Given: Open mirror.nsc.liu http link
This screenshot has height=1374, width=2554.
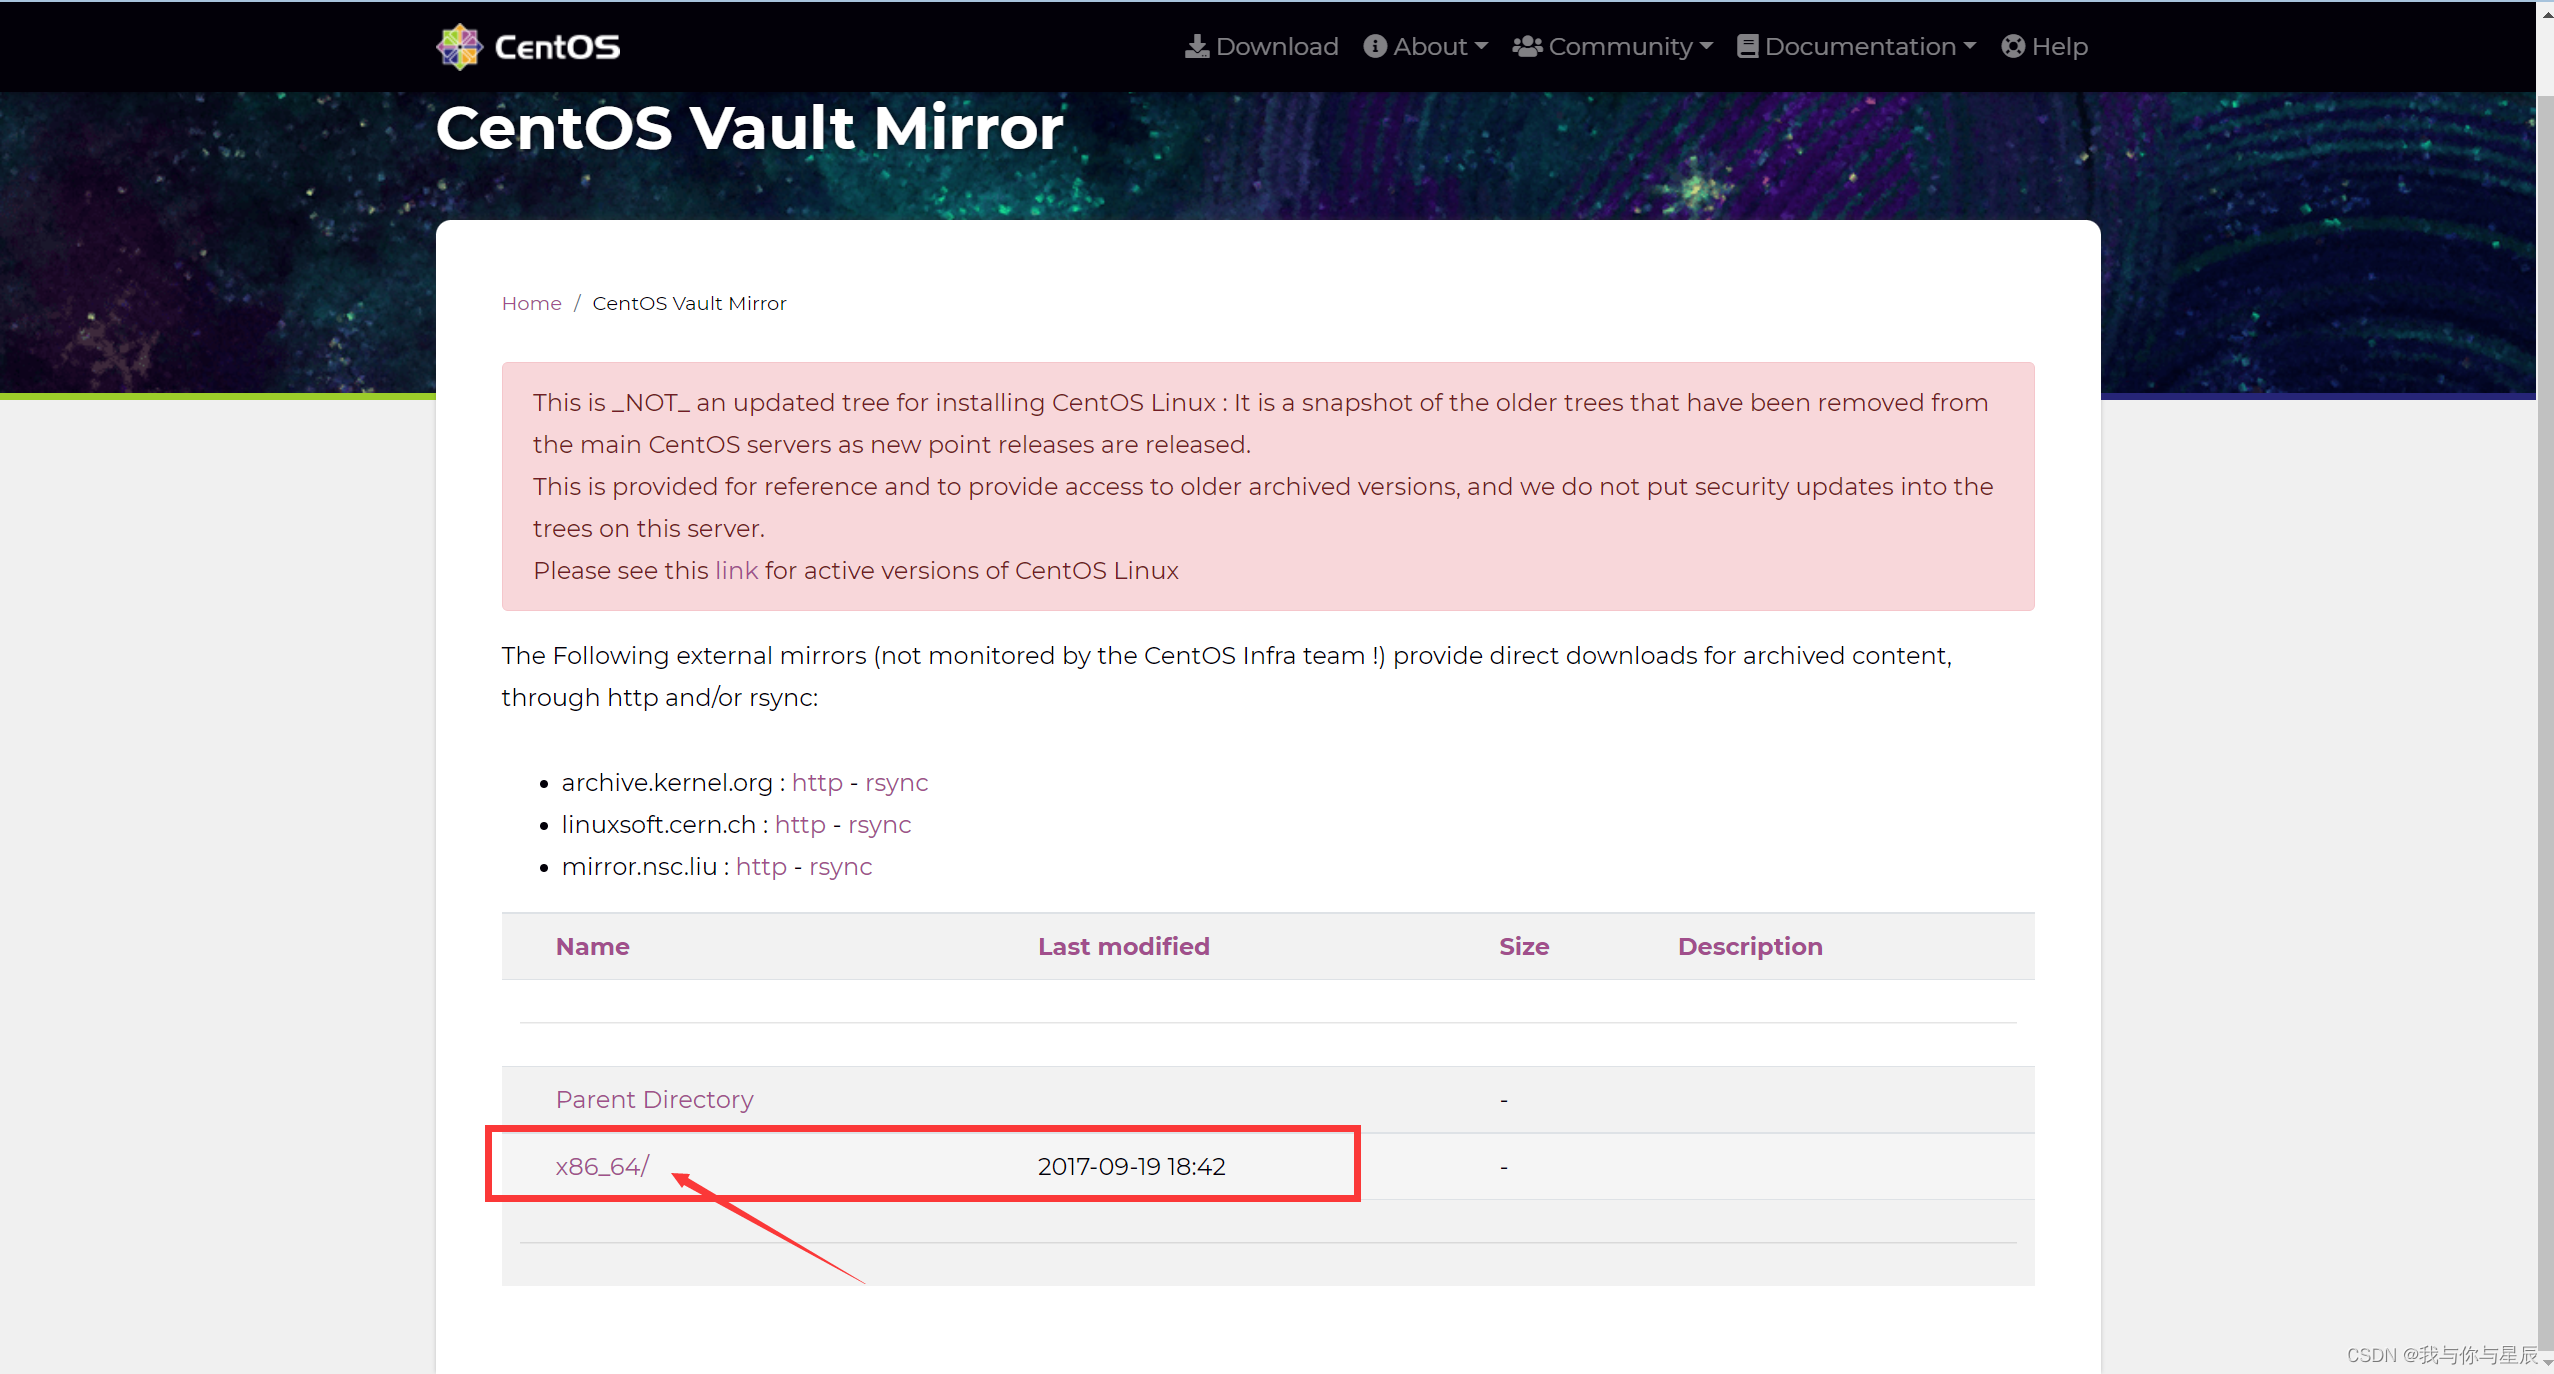Looking at the screenshot, I should click(x=760, y=866).
